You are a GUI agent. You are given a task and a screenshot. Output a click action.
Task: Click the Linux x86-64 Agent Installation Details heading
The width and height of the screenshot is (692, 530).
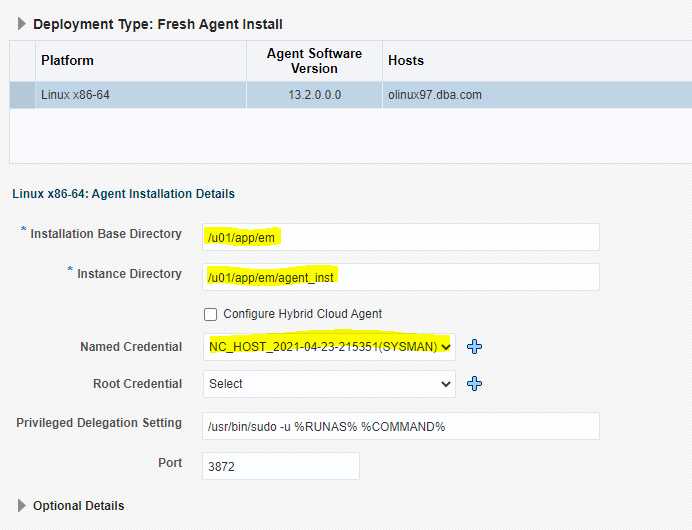click(x=124, y=194)
